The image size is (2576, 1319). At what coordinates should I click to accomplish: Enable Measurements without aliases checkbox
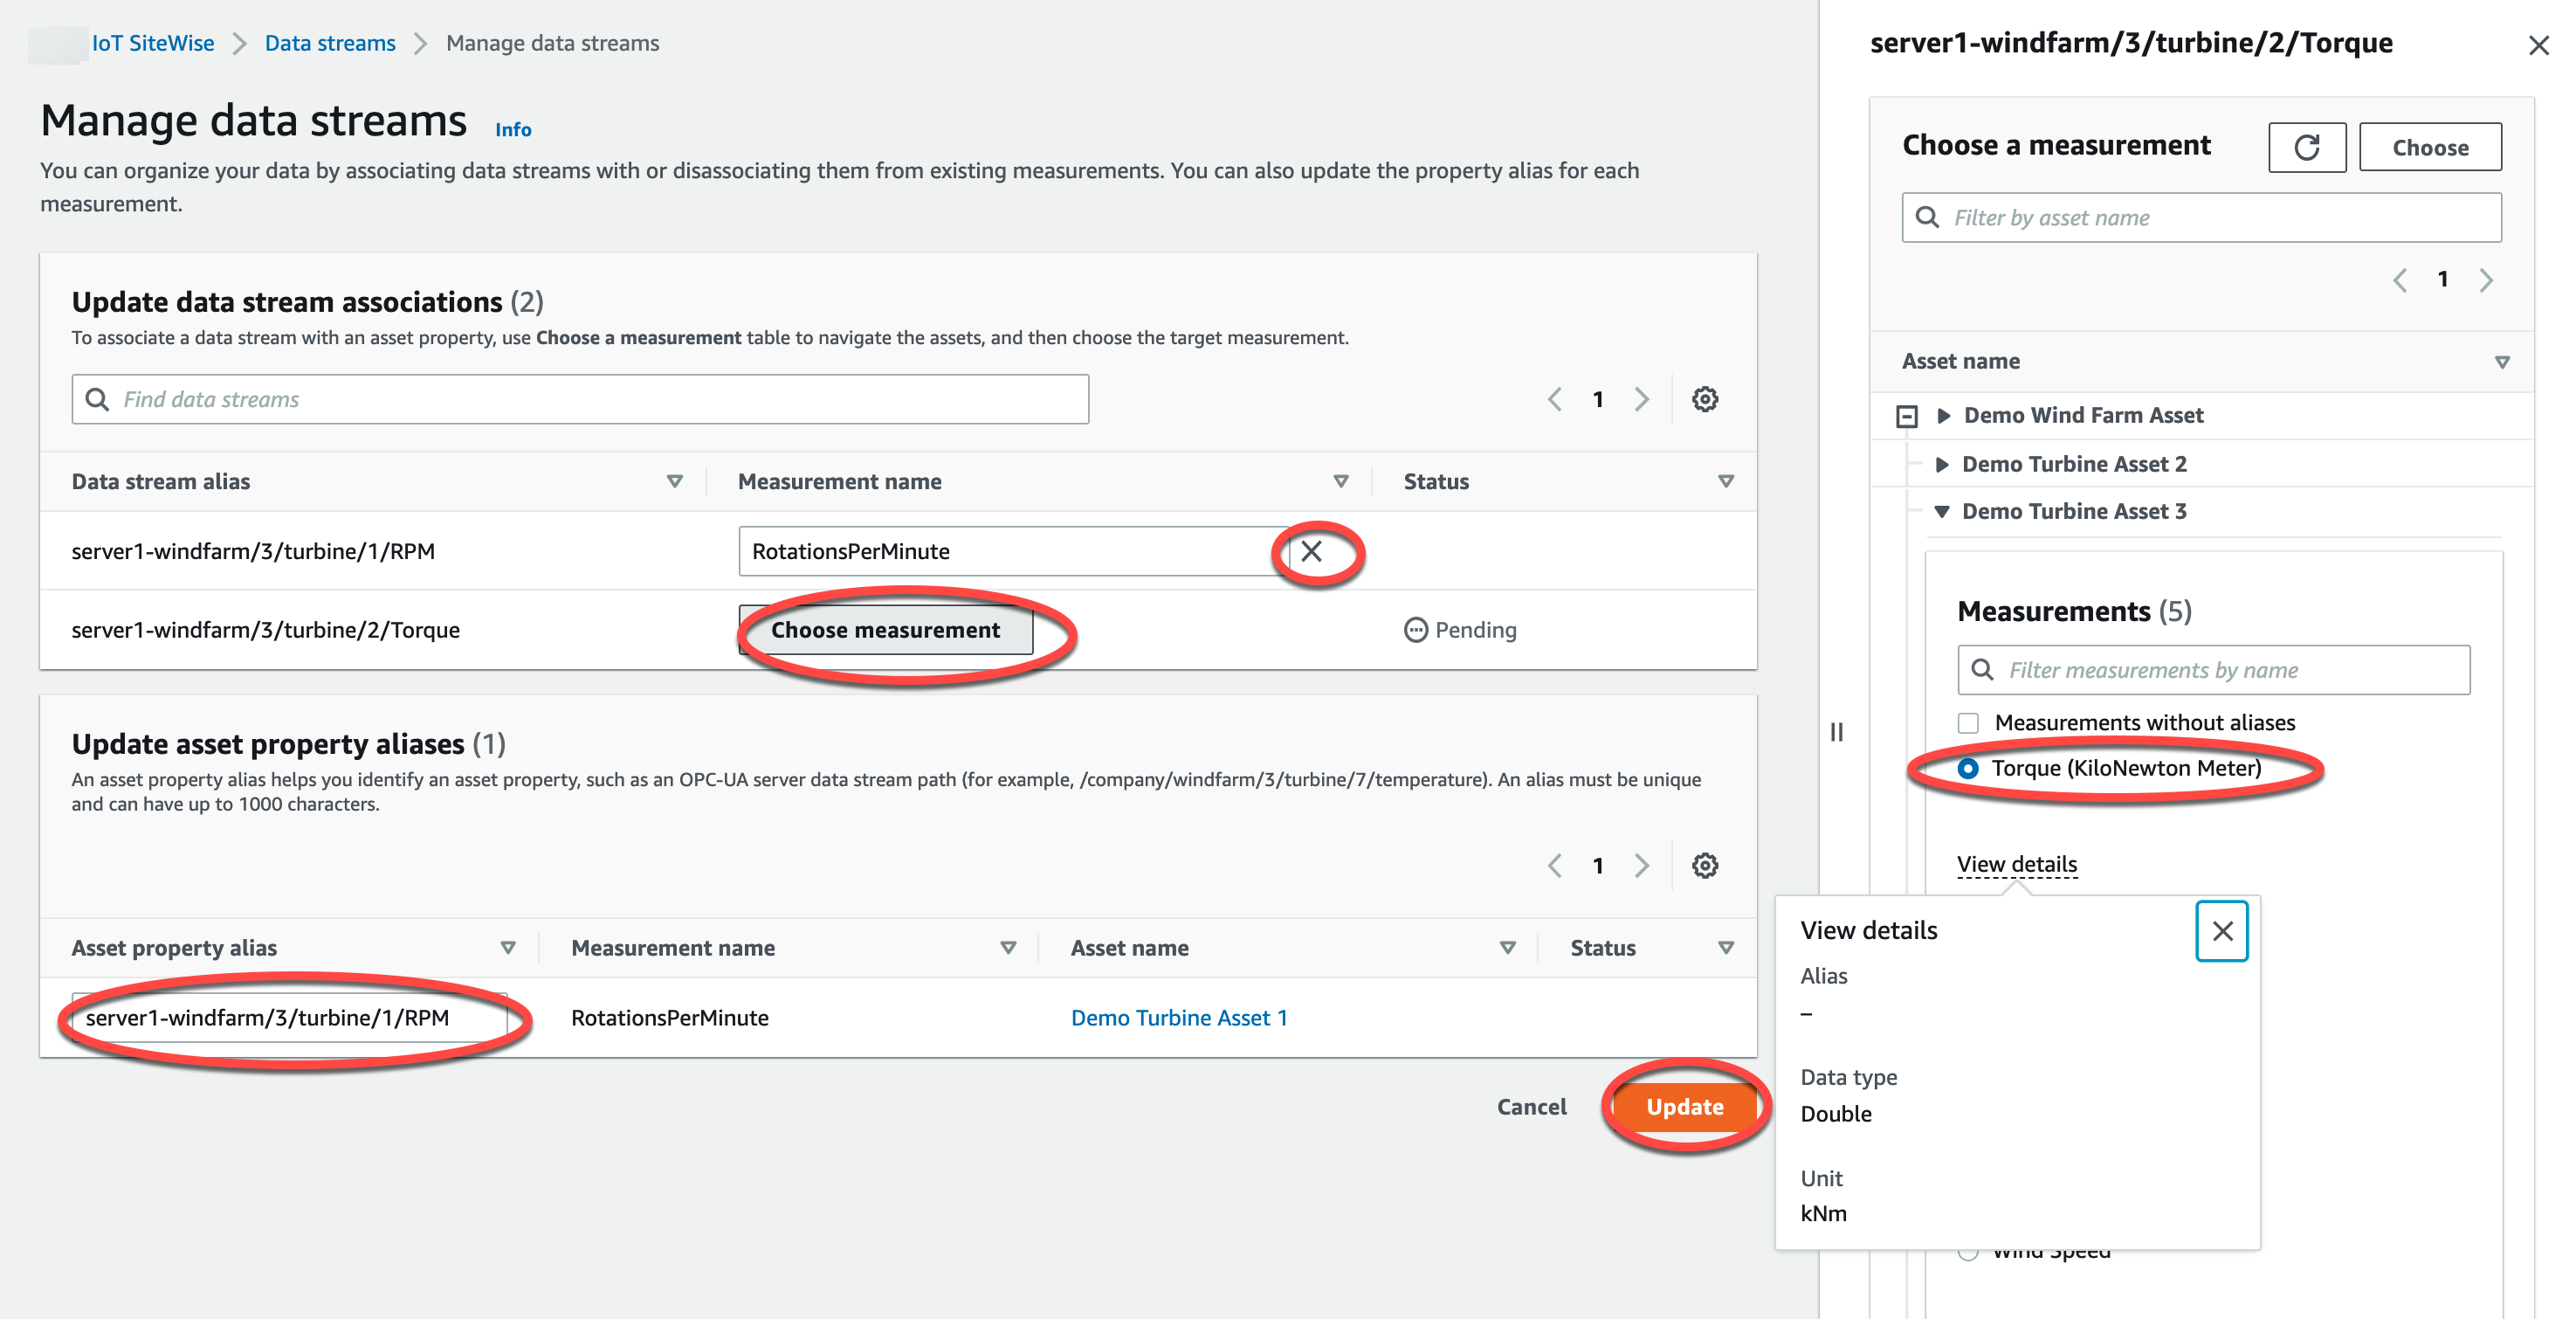tap(1968, 722)
